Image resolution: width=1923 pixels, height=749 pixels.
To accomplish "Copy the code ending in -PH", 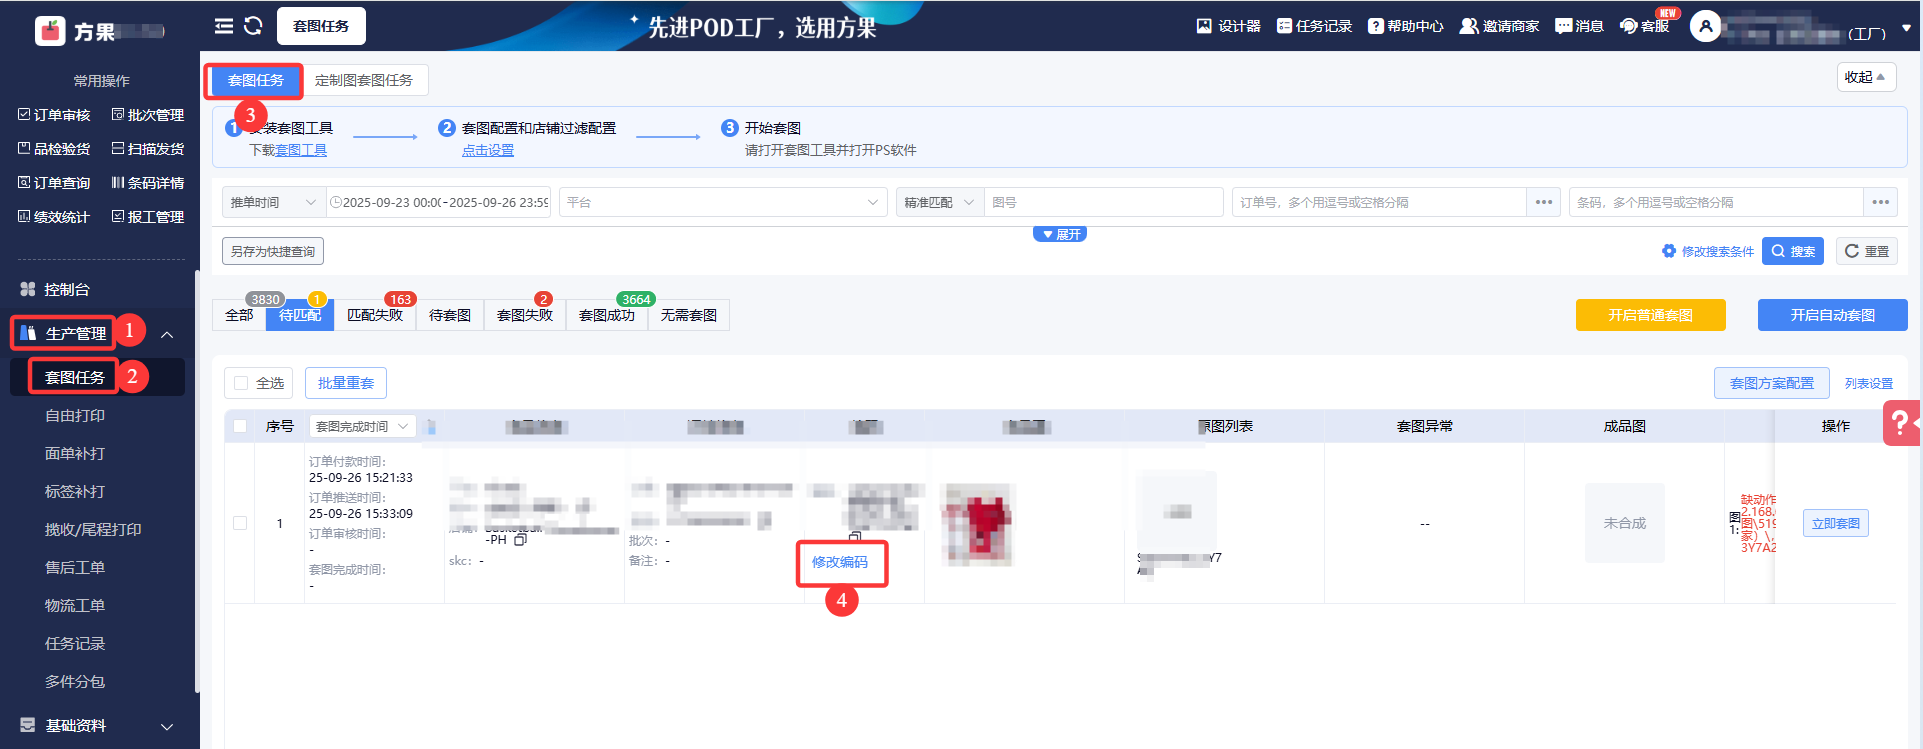I will [520, 540].
